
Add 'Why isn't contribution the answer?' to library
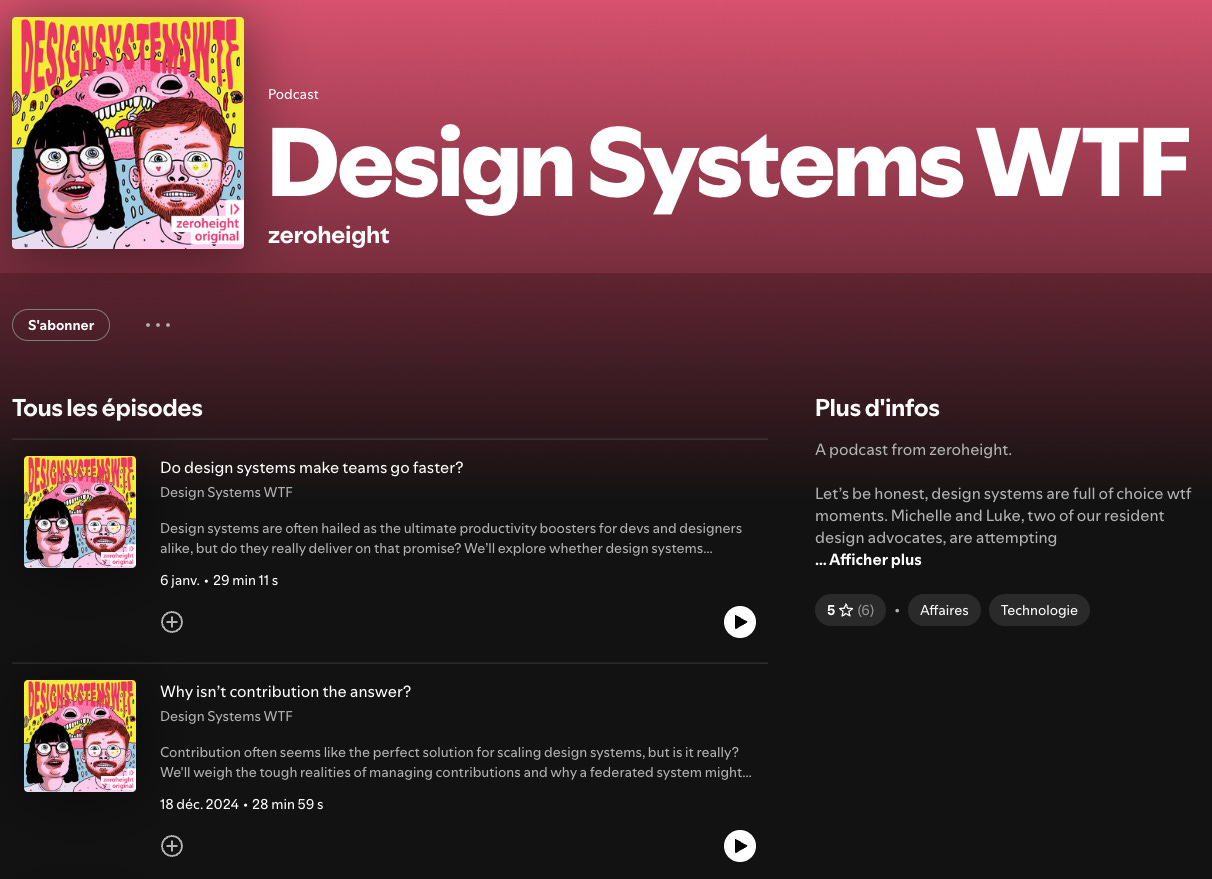click(x=172, y=846)
